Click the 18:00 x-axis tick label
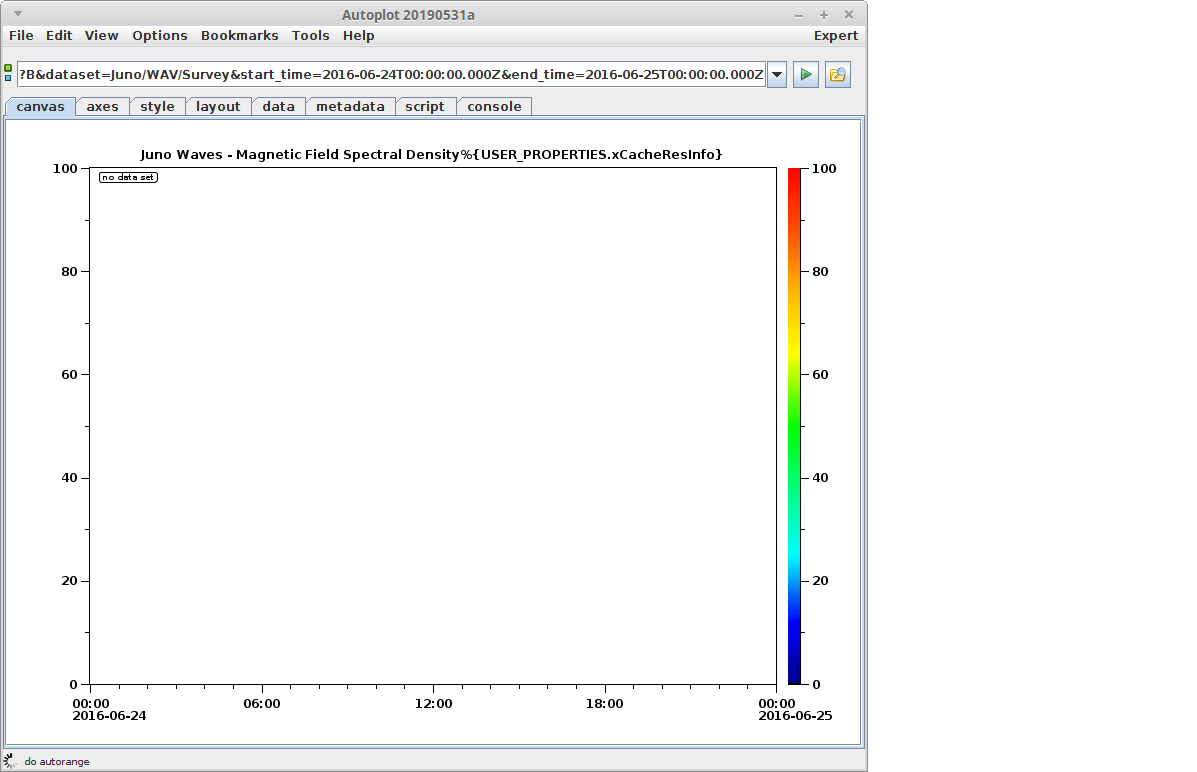The width and height of the screenshot is (1197, 772). click(x=605, y=704)
